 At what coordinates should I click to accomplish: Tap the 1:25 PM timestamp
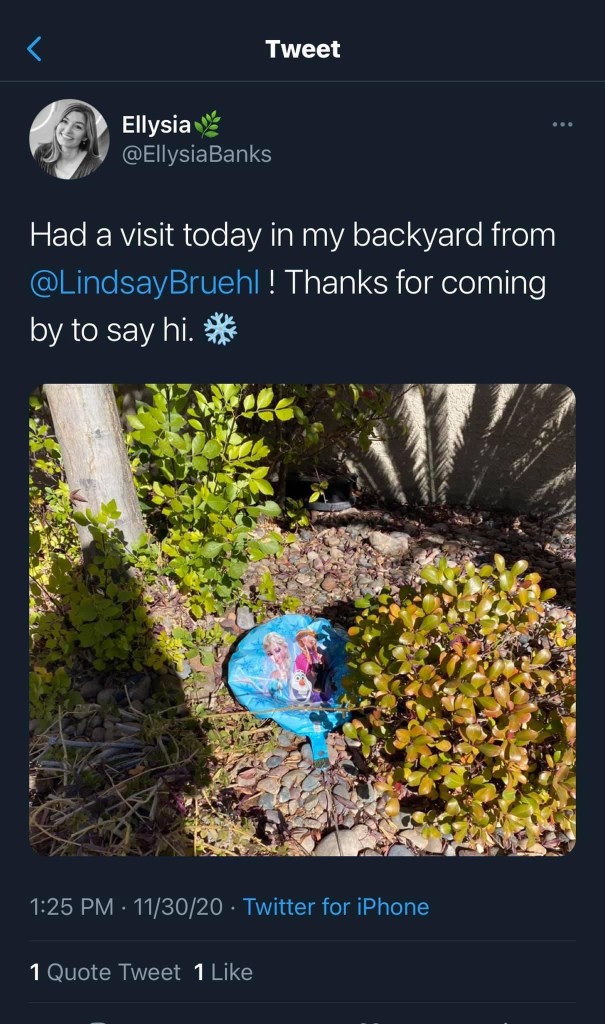pyautogui.click(x=71, y=906)
